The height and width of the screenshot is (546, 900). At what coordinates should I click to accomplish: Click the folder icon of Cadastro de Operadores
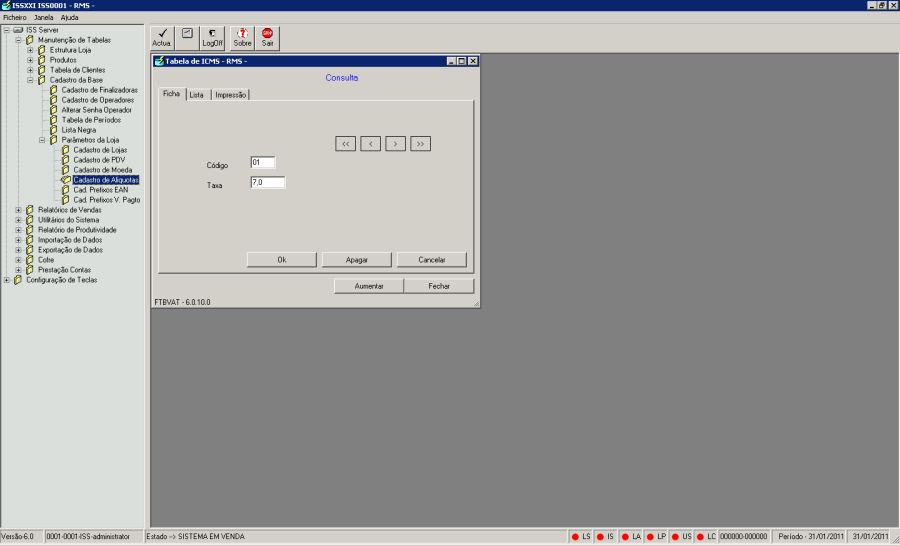[53, 100]
